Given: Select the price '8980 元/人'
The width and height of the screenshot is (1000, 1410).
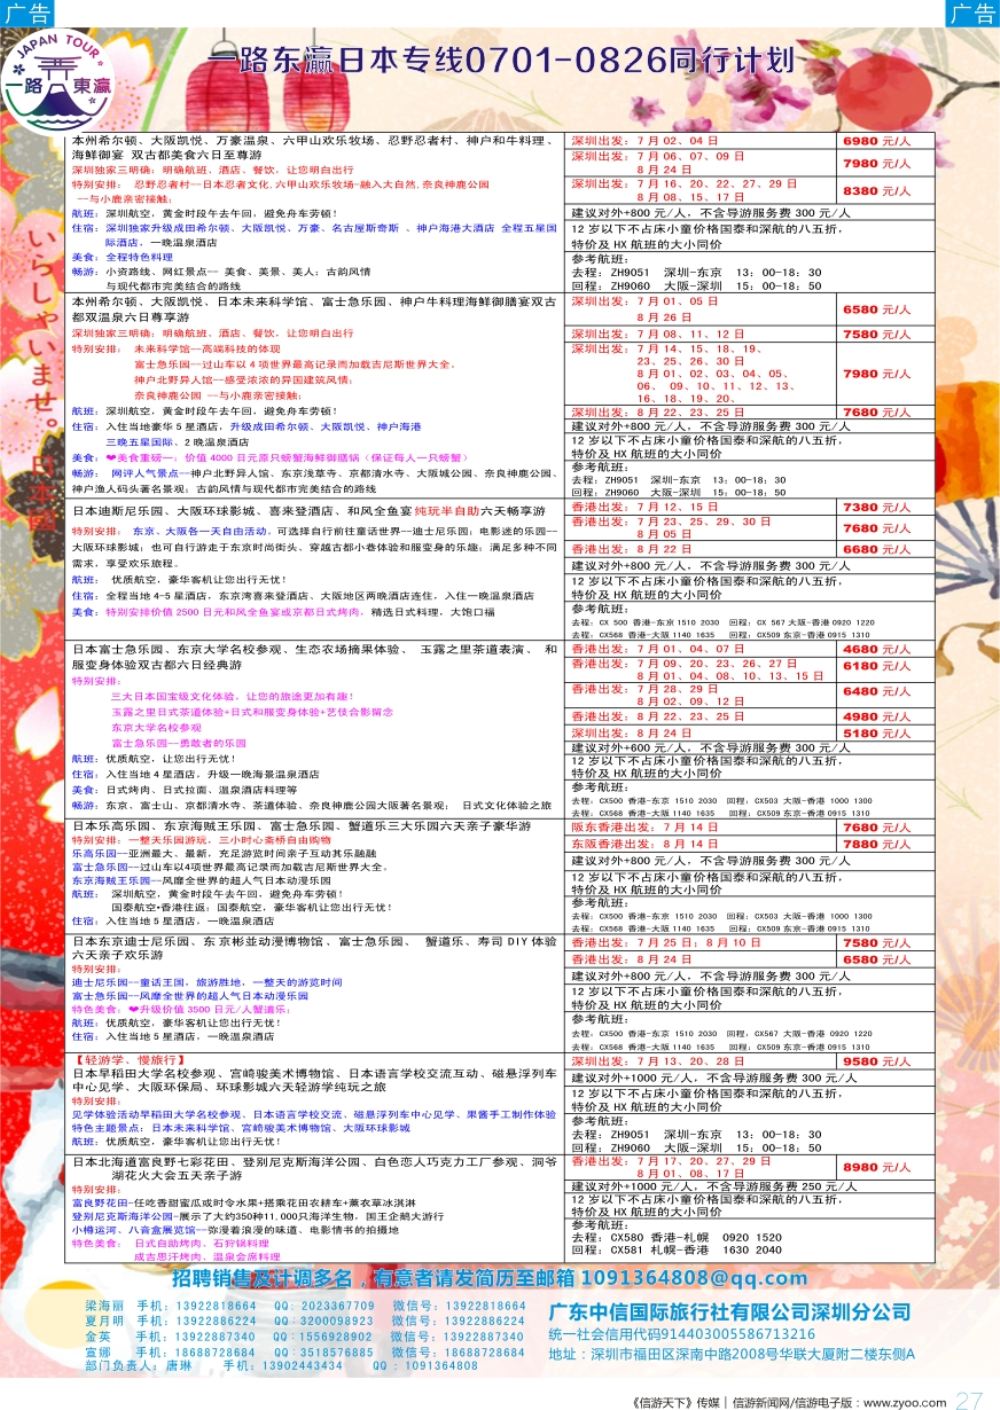Looking at the screenshot, I should (876, 1168).
